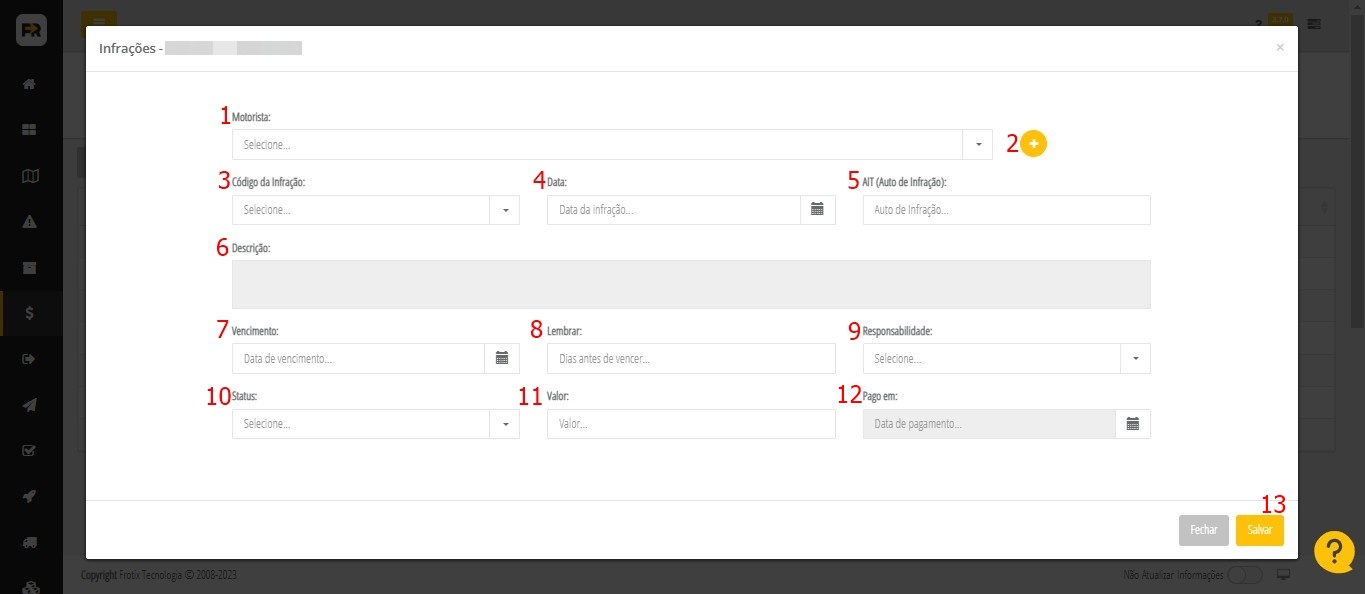Viewport: 1365px width, 594px height.
Task: Toggle the Não Atualizar Informações switch
Action: coord(1244,575)
